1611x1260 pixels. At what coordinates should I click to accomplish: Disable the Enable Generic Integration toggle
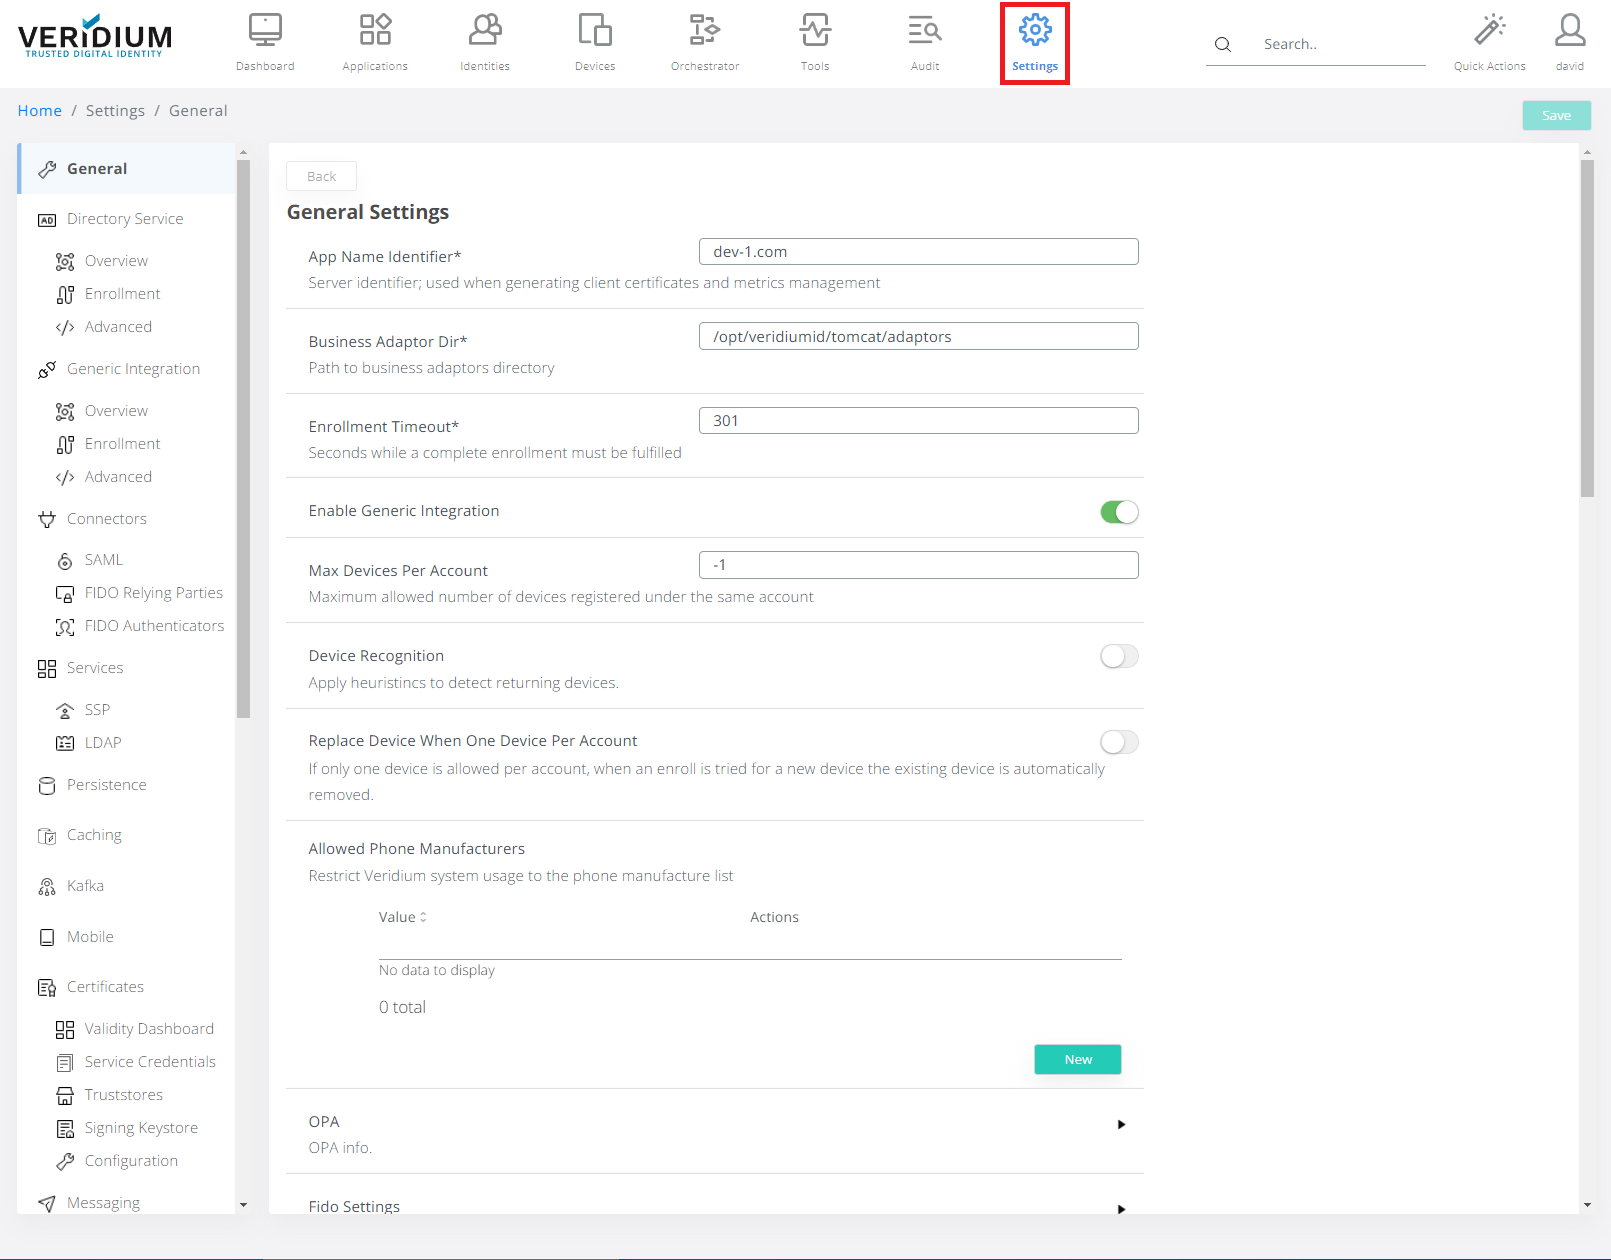click(1119, 512)
